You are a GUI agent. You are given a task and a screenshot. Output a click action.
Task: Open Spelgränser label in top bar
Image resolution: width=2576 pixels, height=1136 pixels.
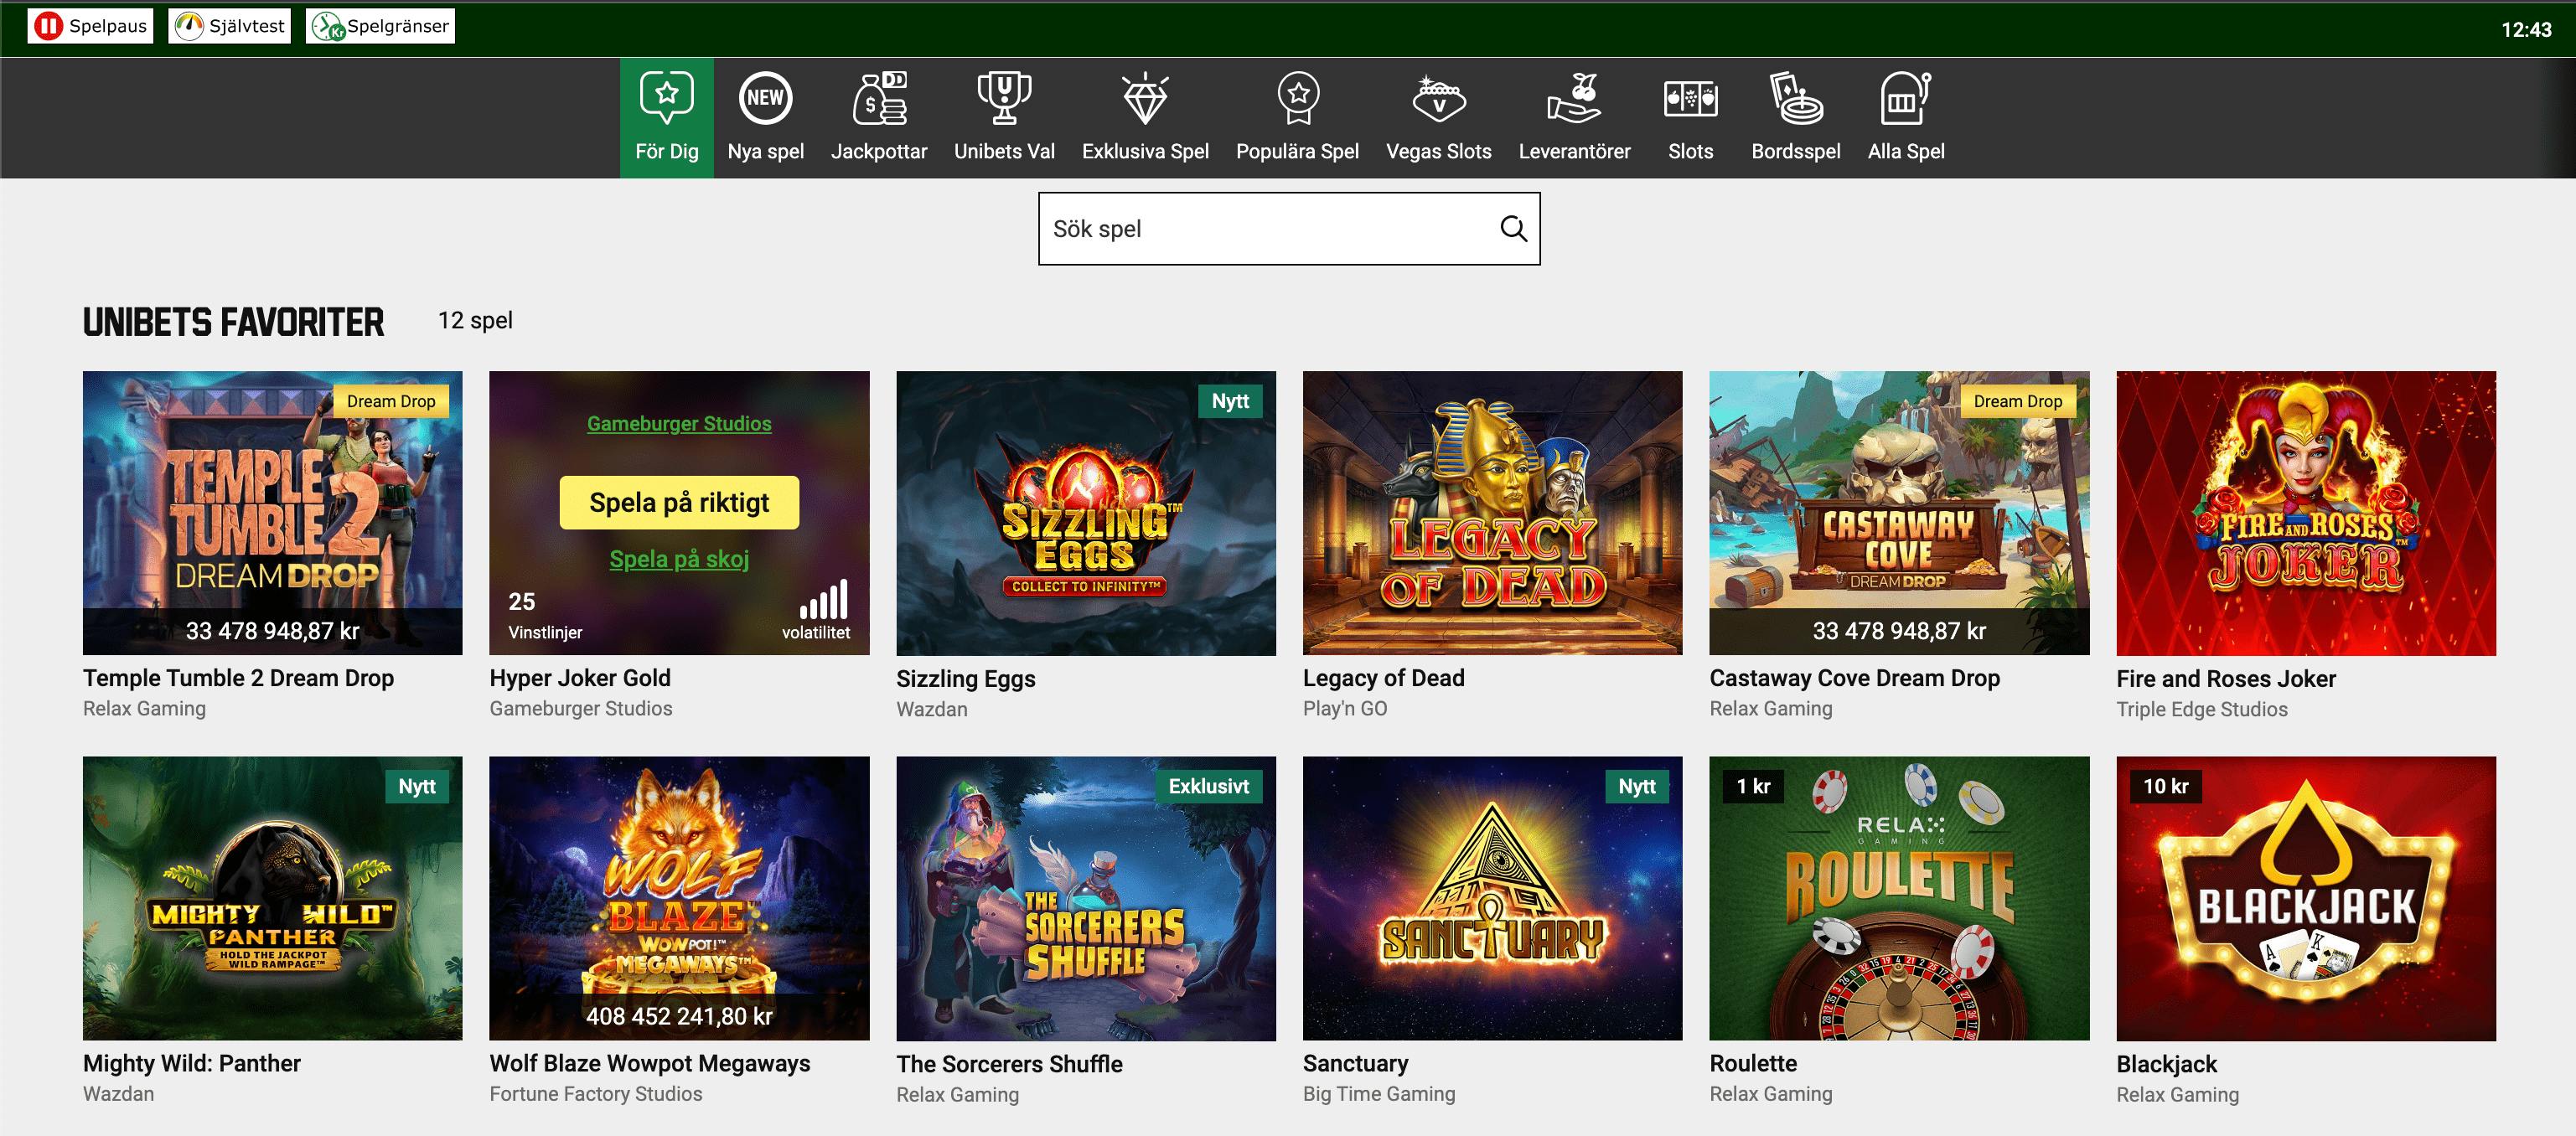(398, 26)
